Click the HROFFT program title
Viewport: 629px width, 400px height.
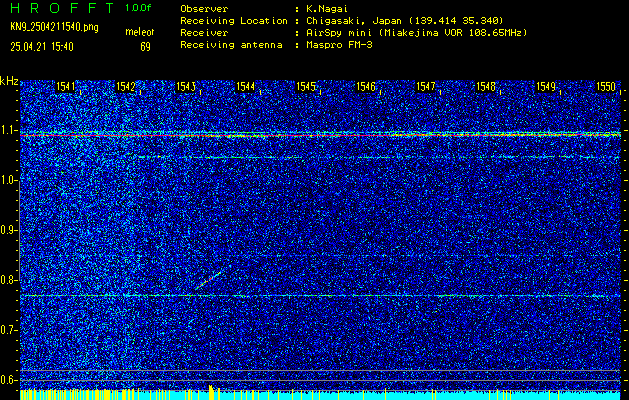pos(63,8)
